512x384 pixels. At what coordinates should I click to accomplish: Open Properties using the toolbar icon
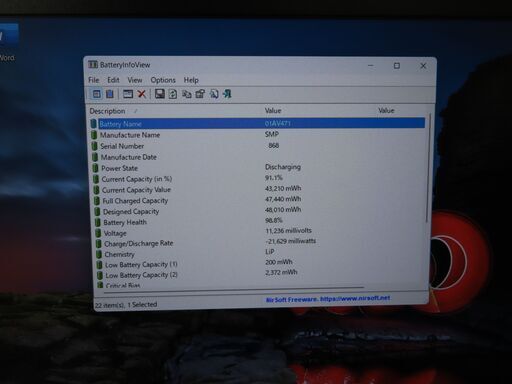click(200, 94)
